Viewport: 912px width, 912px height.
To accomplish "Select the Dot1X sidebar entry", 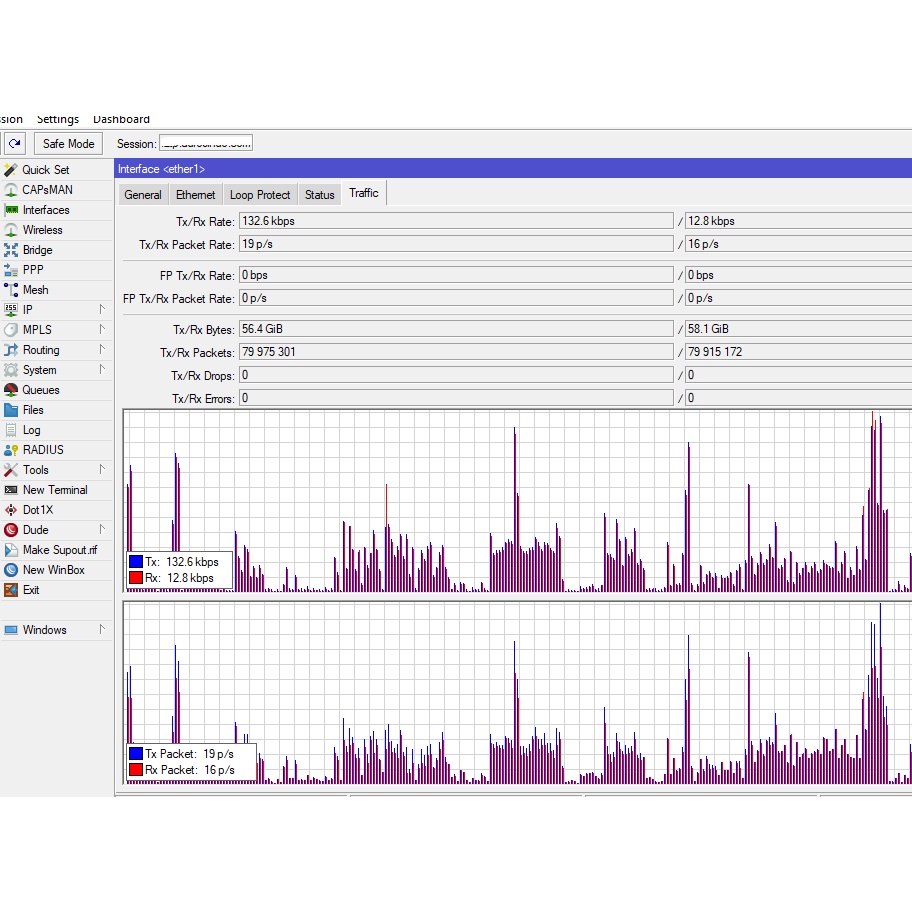I will coord(36,510).
